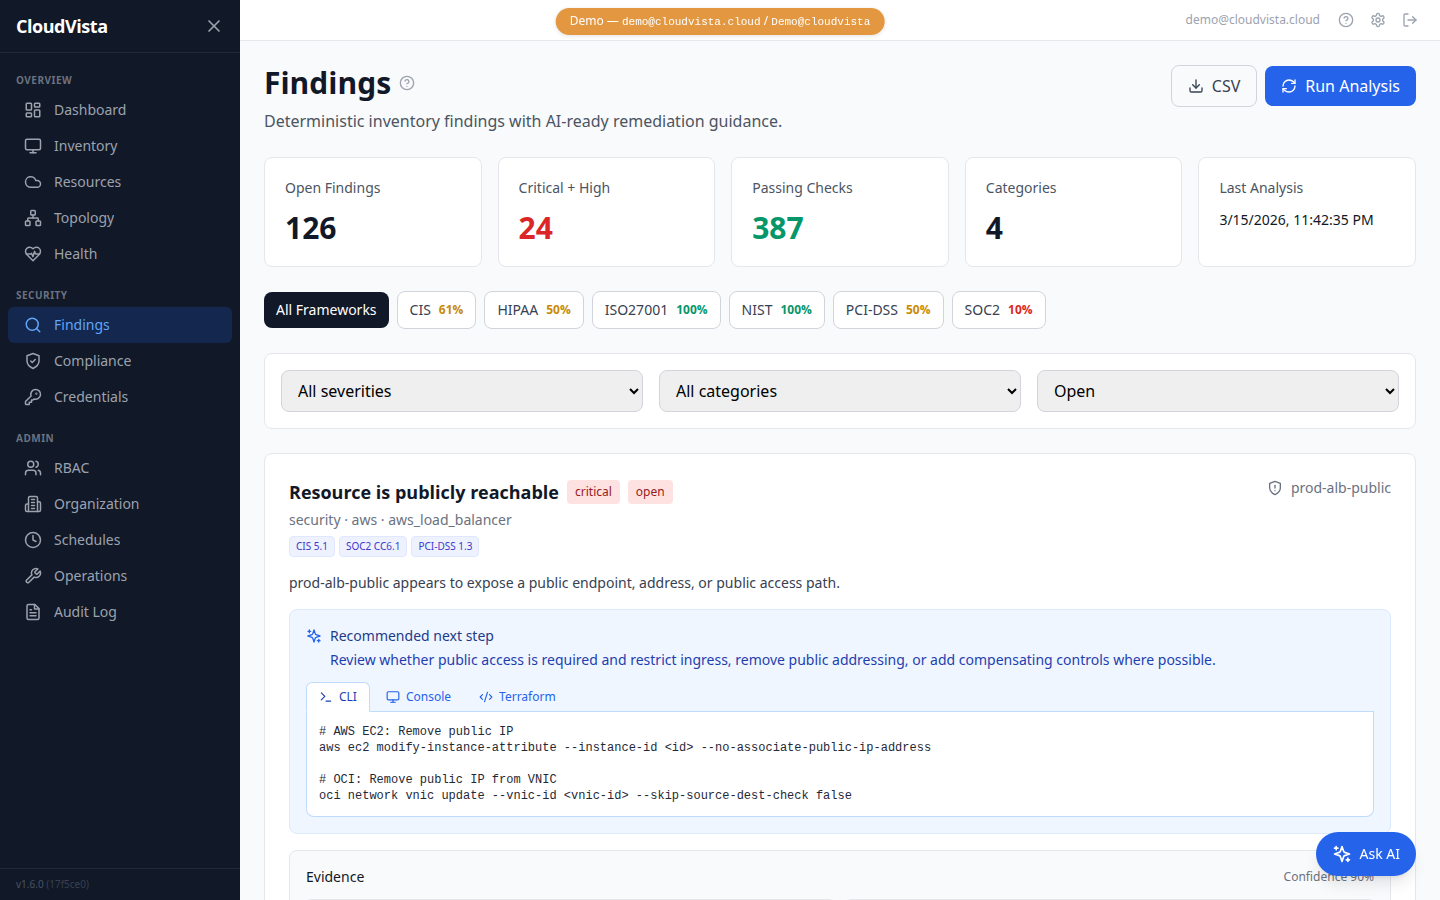1440x900 pixels.
Task: Open the Dashboard from the sidebar
Action: click(89, 109)
